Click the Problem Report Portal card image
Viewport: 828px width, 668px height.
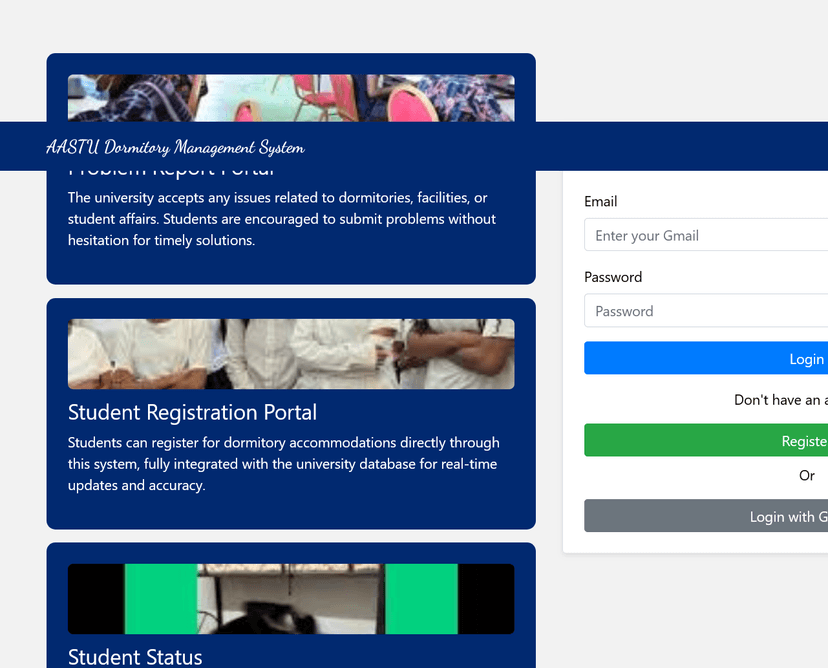[x=291, y=98]
